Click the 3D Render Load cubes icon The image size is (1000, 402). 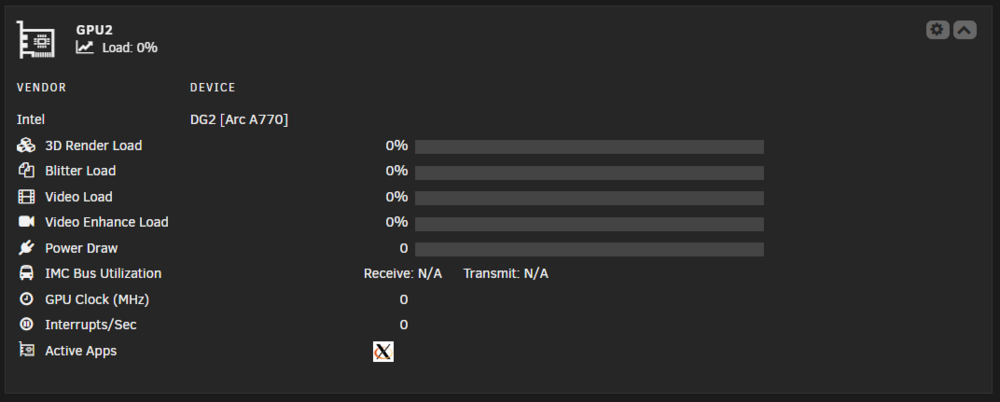tap(26, 145)
